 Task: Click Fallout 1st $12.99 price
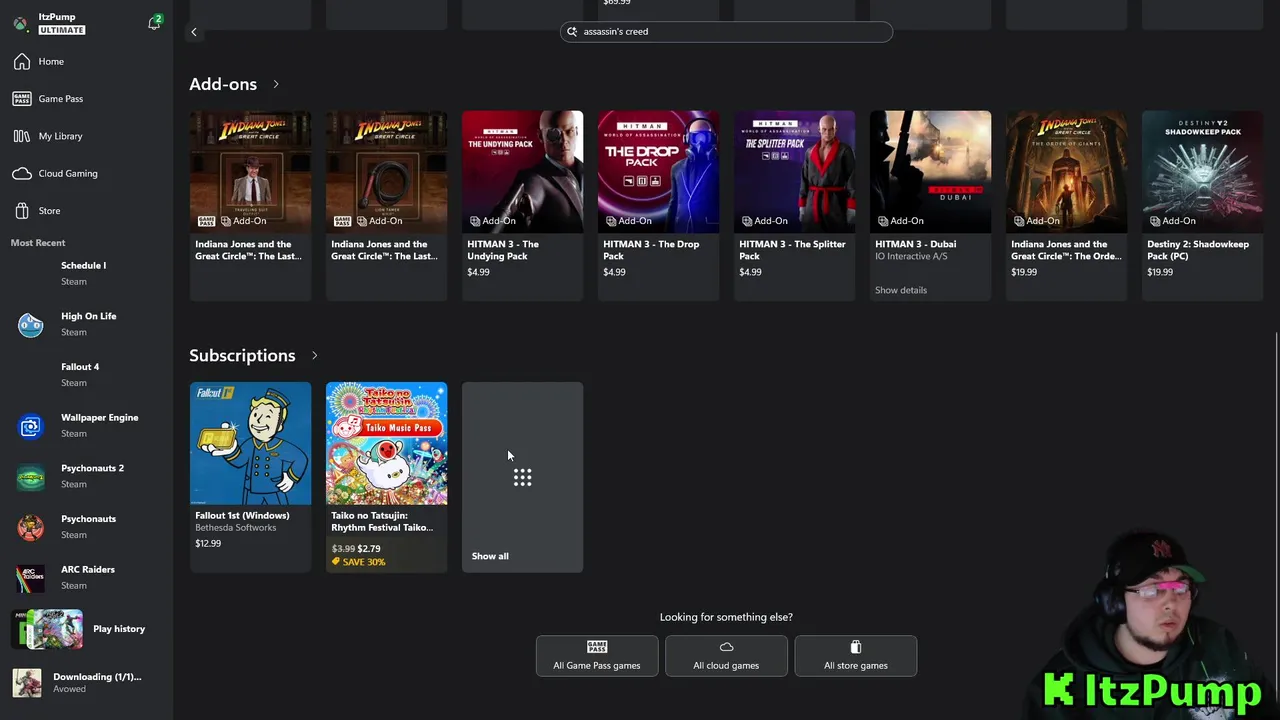coord(208,544)
